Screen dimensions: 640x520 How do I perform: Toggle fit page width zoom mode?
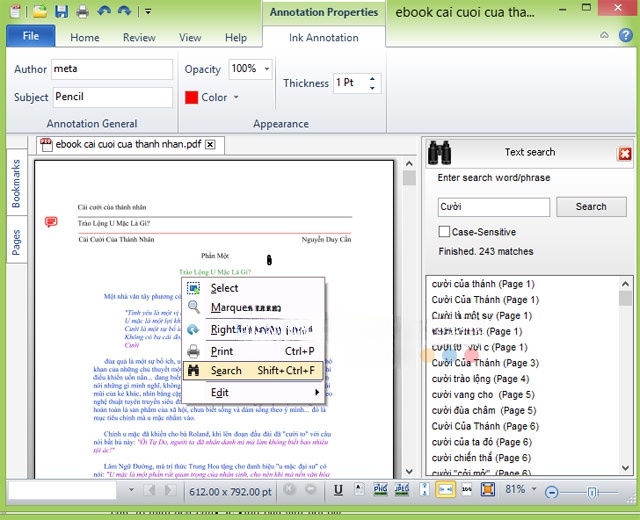[x=445, y=489]
